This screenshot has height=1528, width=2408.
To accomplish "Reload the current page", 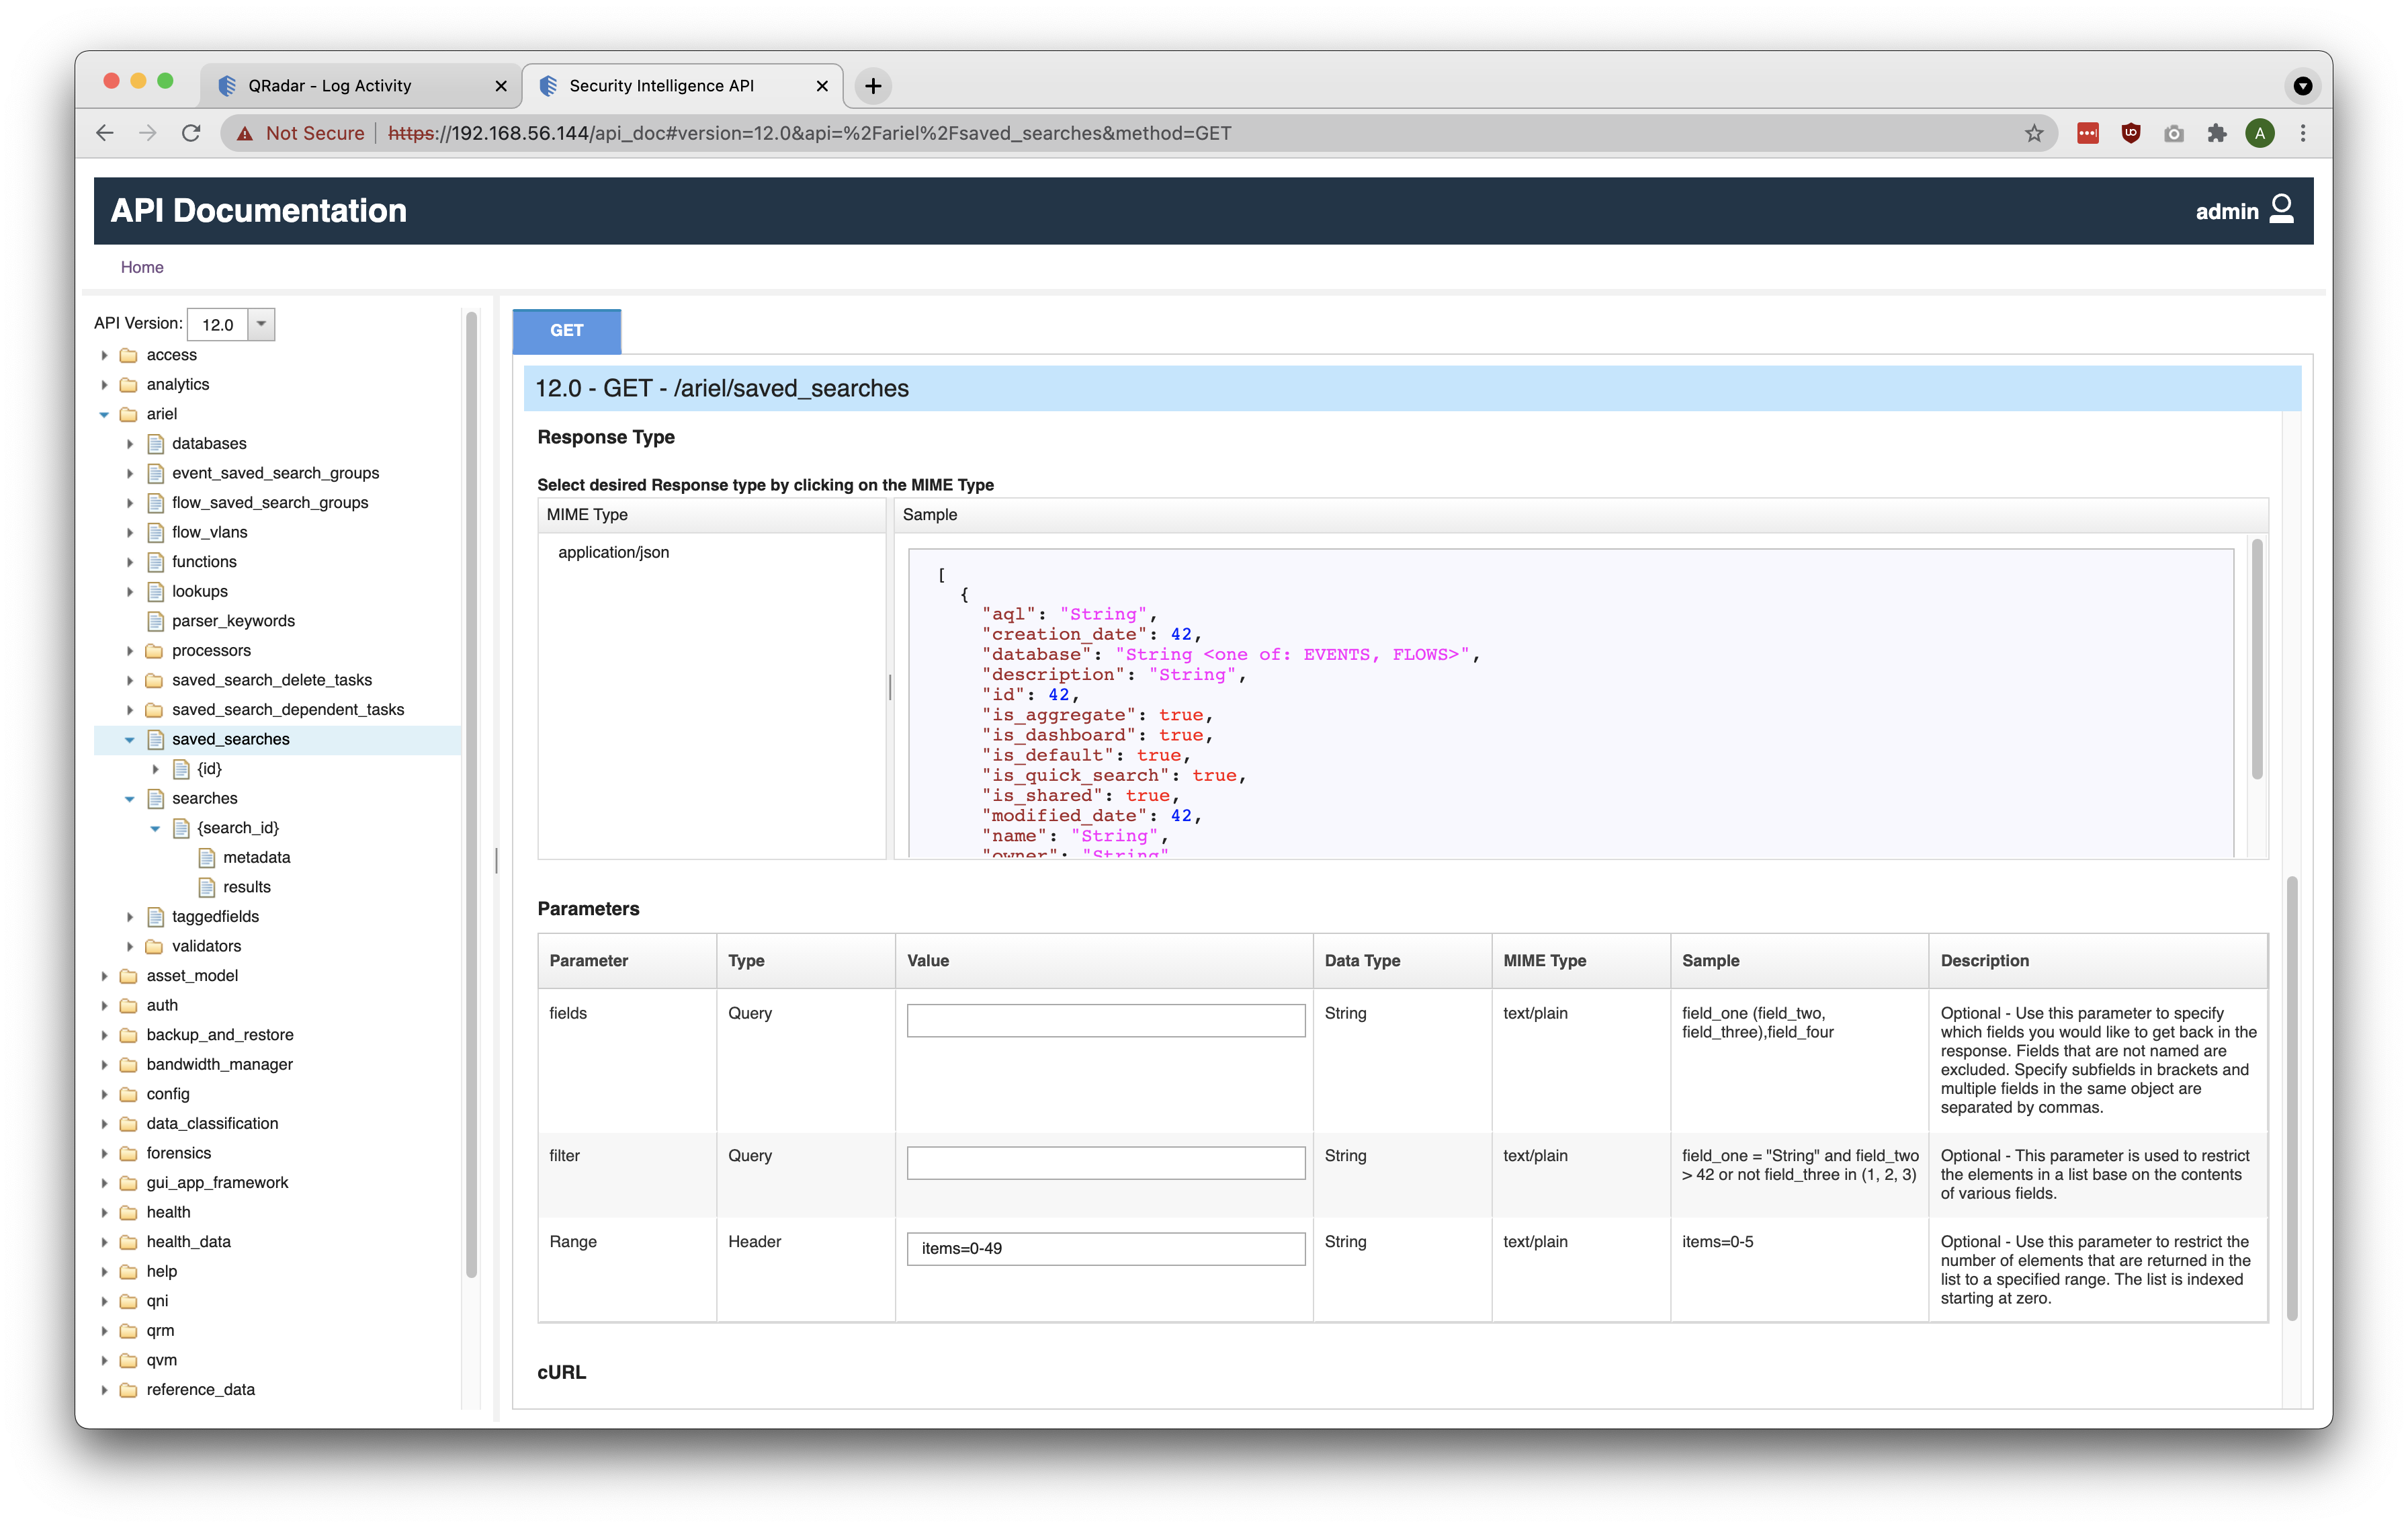I will pos(191,133).
